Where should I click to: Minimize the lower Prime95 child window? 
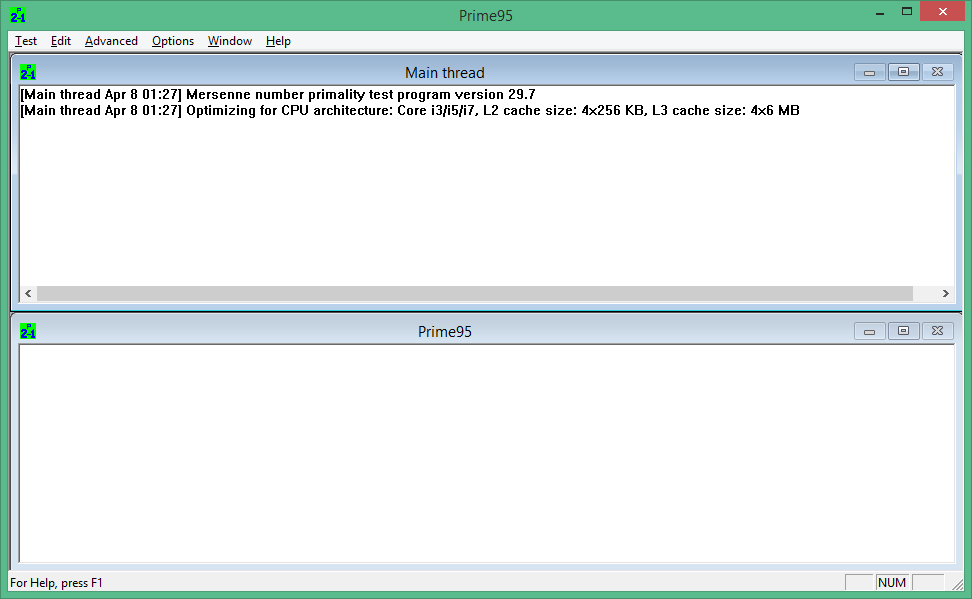[869, 331]
